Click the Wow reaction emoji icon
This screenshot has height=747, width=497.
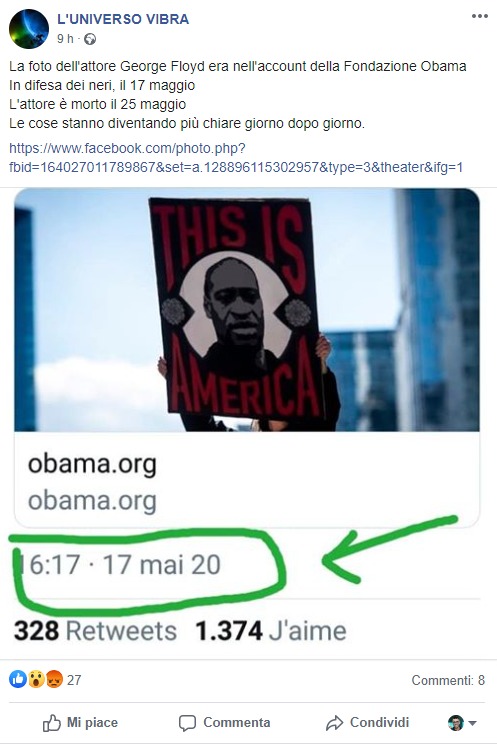coord(36,679)
